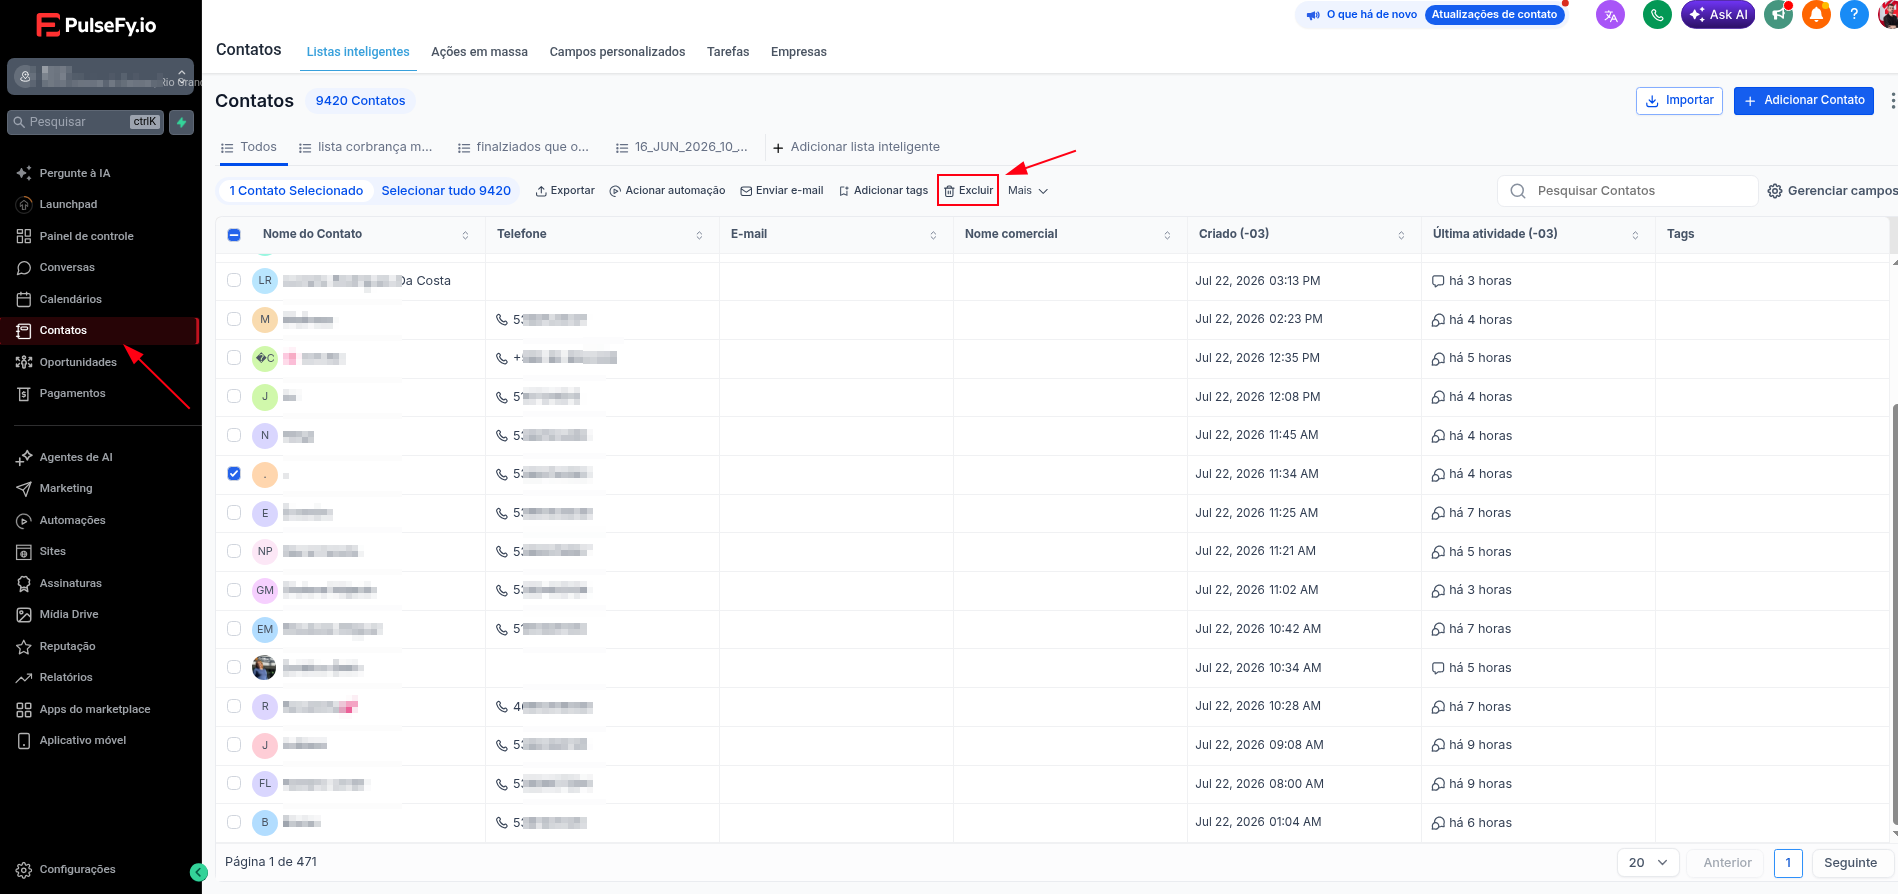
Task: Expand the Mais dropdown menu
Action: [1028, 191]
